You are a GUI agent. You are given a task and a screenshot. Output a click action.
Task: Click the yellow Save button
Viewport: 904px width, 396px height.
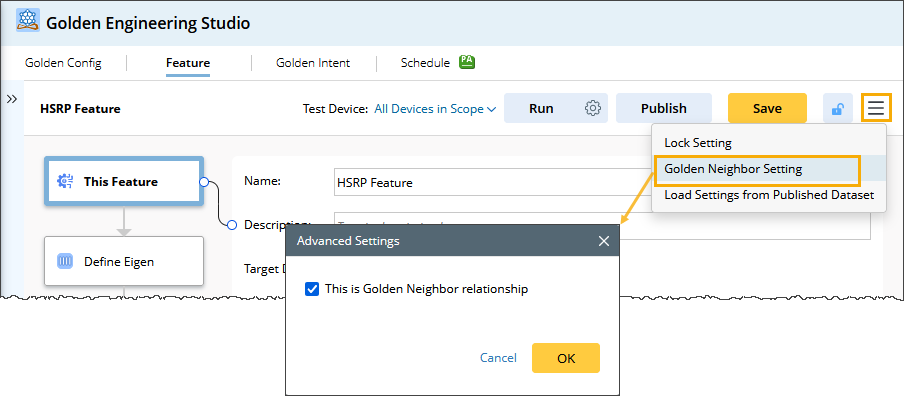click(x=767, y=108)
